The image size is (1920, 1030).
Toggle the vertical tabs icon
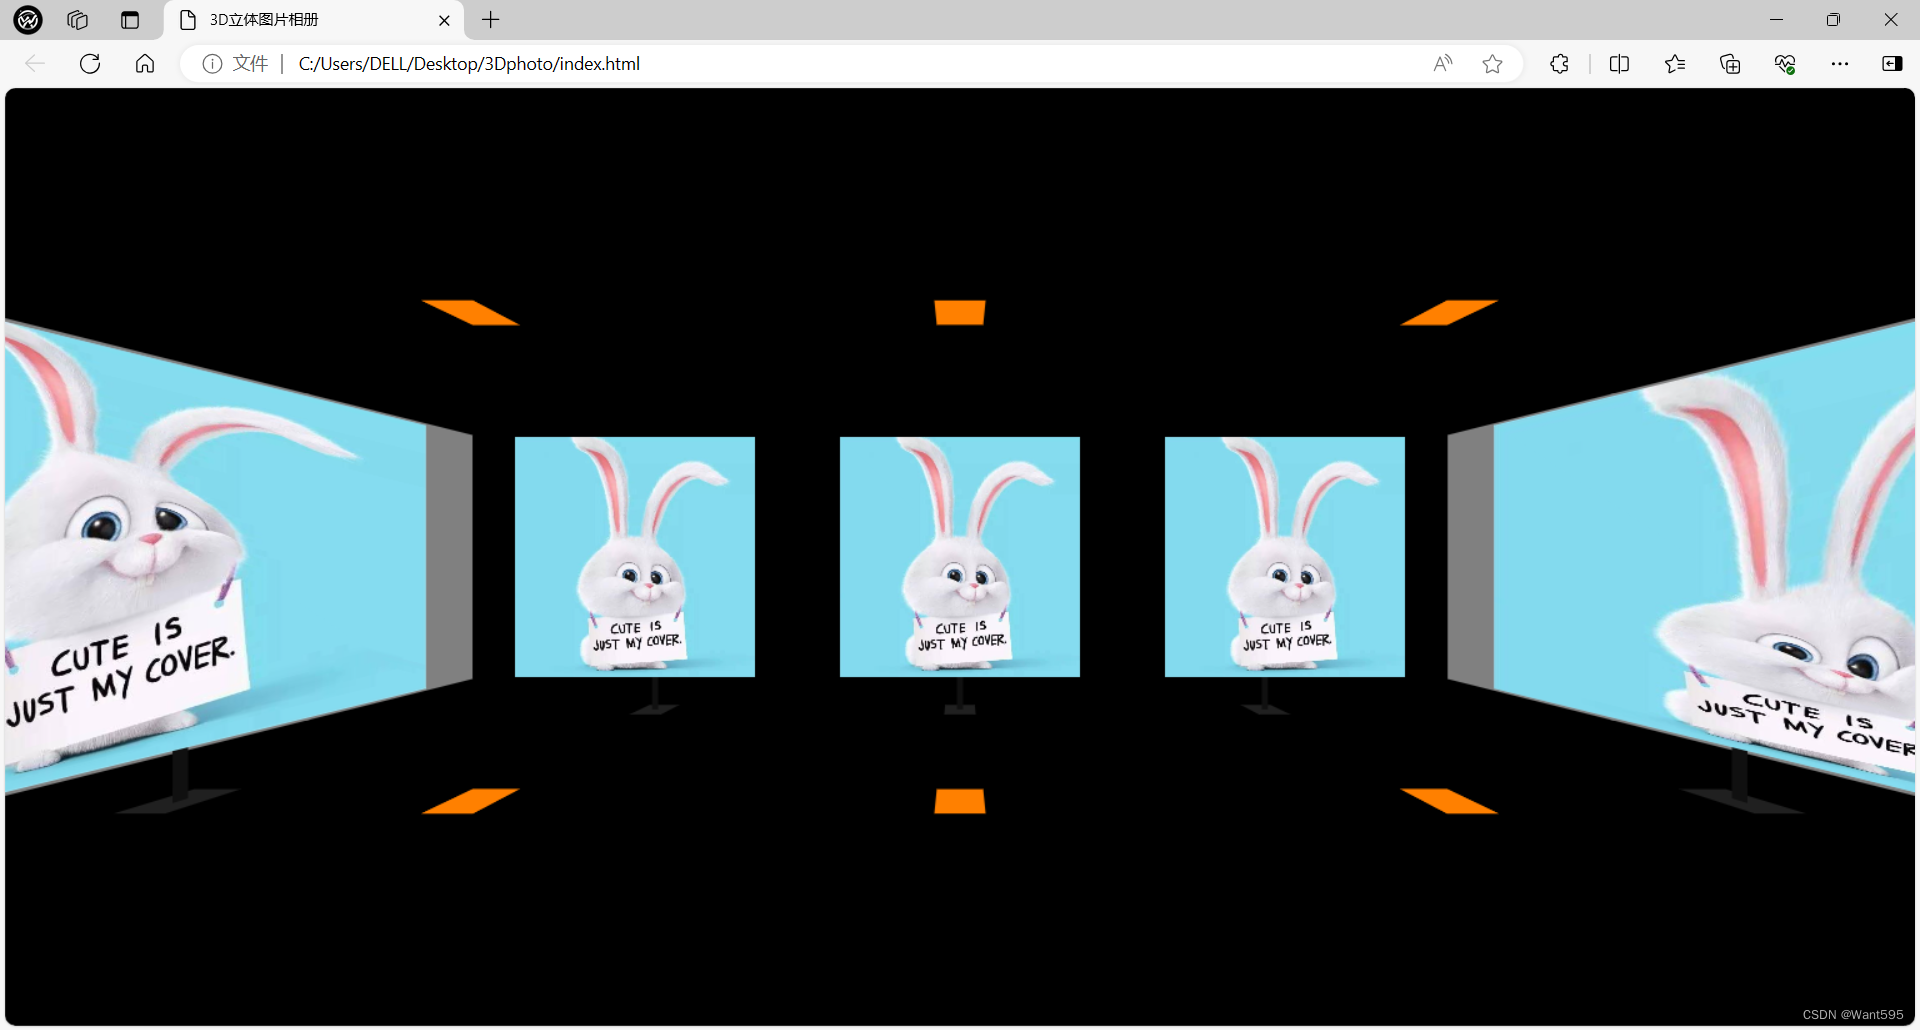pos(130,20)
